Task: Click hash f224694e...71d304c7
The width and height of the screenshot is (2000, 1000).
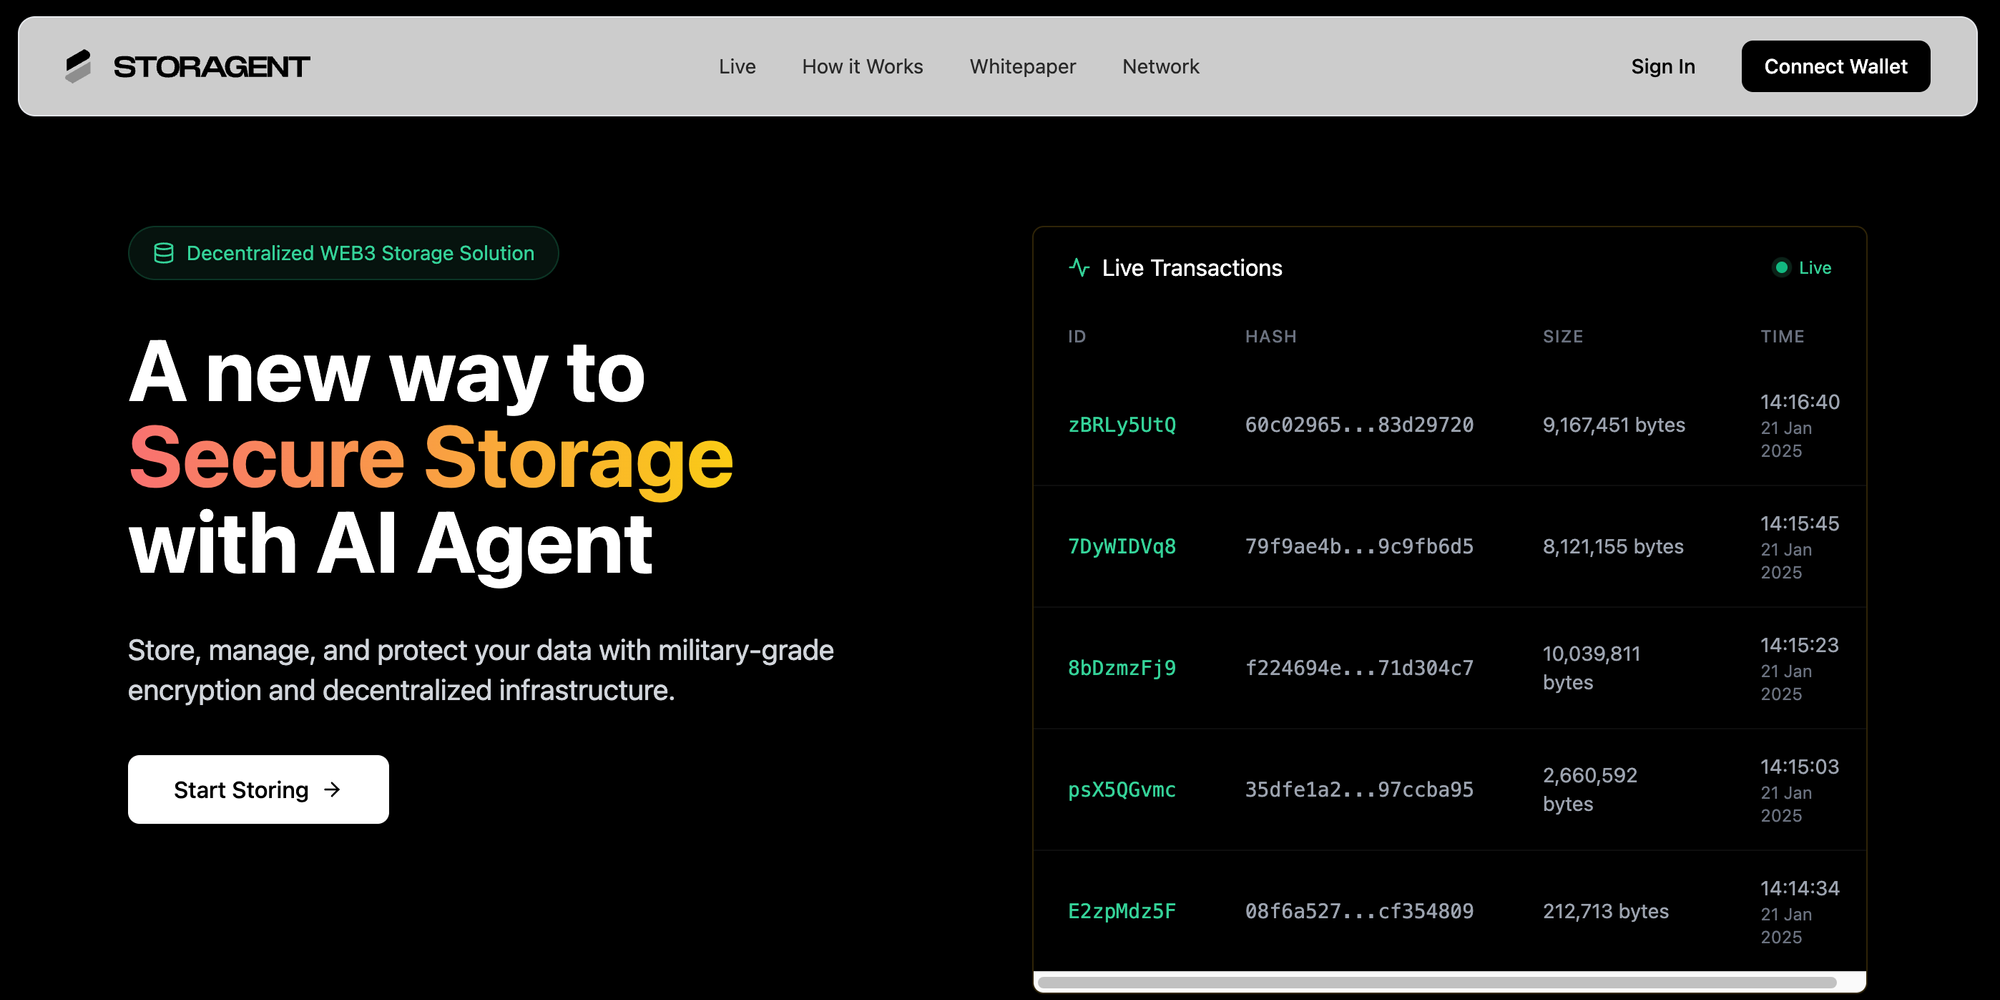Action: point(1359,668)
